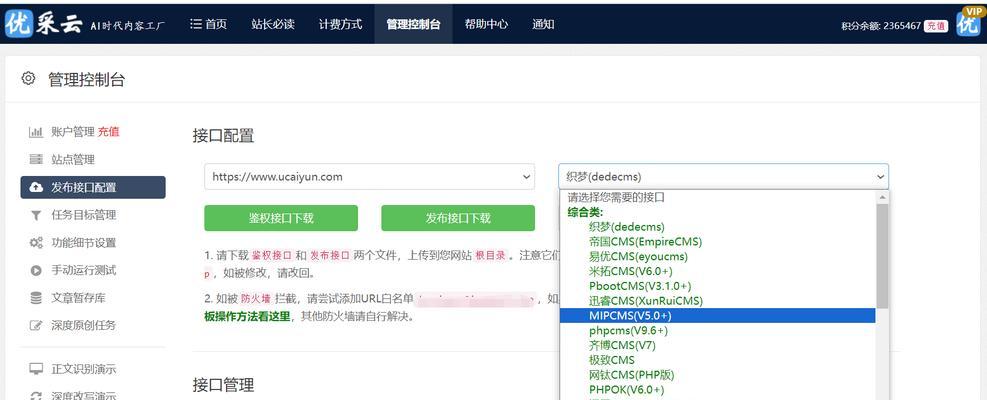987x400 pixels.
Task: Click the 接口配置 heading
Action: coord(223,135)
